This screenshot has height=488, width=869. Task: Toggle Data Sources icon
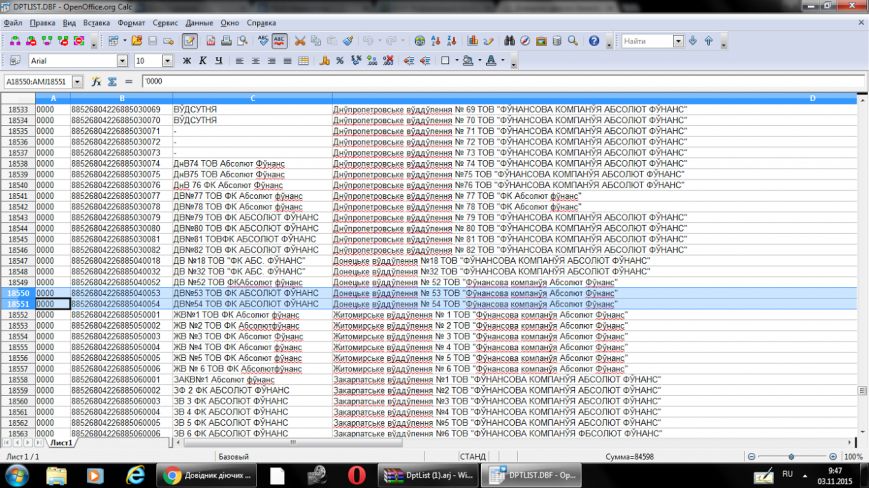click(557, 41)
